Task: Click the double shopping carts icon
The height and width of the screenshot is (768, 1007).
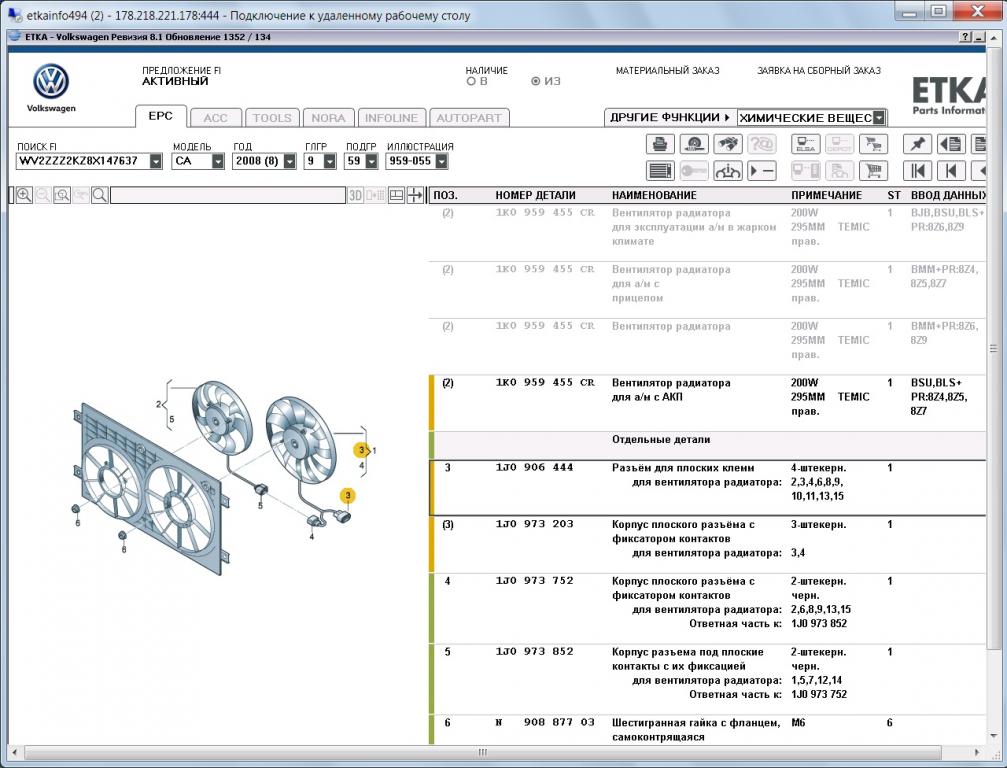Action: pos(873,144)
